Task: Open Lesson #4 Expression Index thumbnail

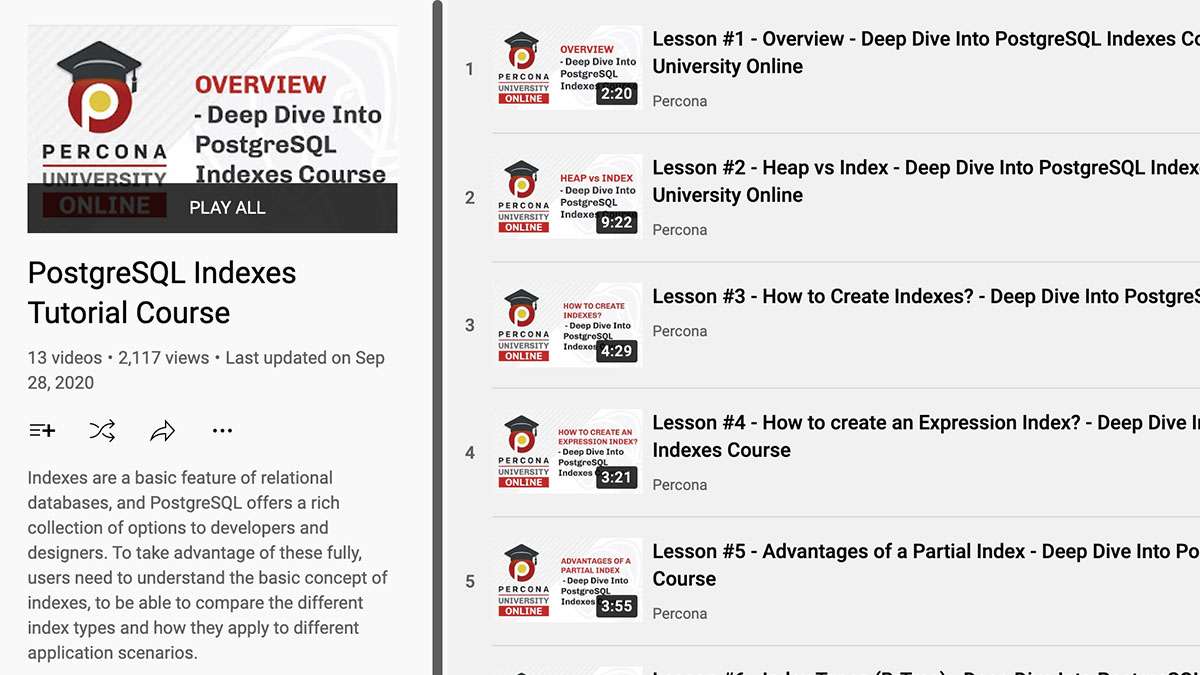Action: (x=568, y=452)
